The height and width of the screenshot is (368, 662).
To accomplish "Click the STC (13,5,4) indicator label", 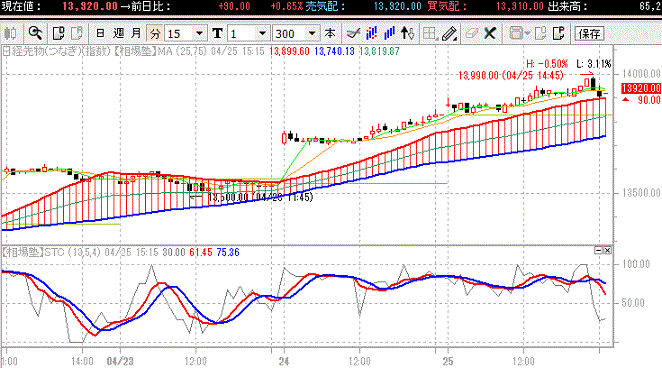I will pyautogui.click(x=72, y=252).
